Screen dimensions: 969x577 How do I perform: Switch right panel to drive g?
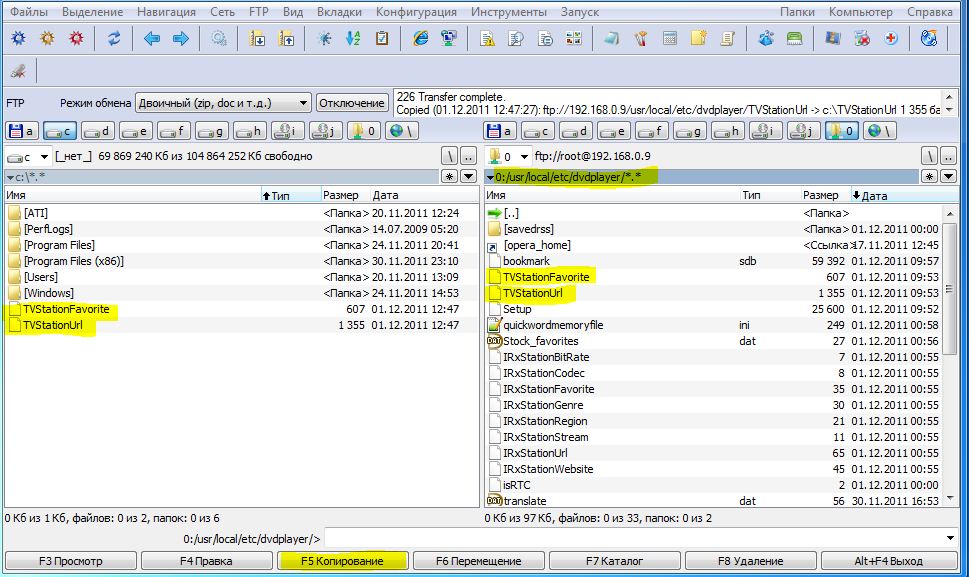[690, 131]
